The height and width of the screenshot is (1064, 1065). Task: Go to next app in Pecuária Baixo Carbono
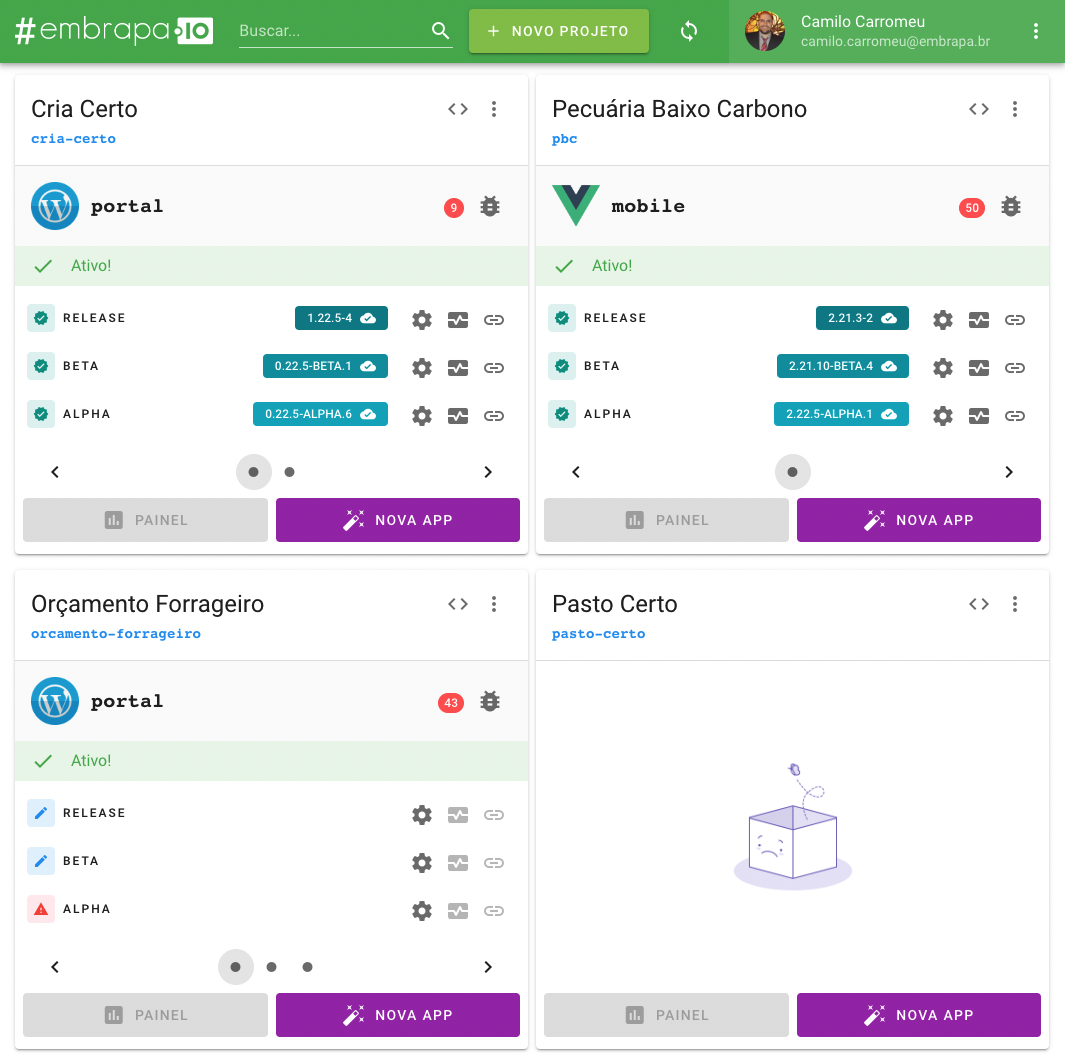pos(1009,472)
